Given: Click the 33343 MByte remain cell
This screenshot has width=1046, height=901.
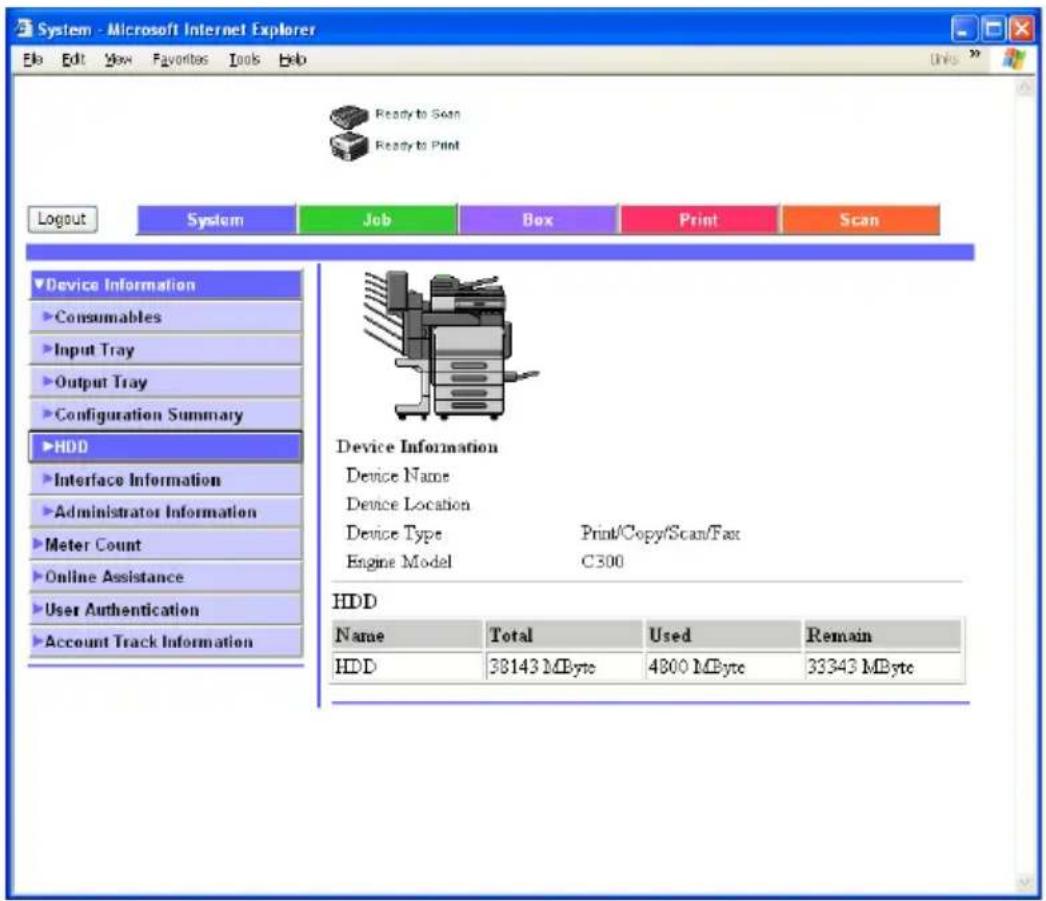Looking at the screenshot, I should (883, 667).
